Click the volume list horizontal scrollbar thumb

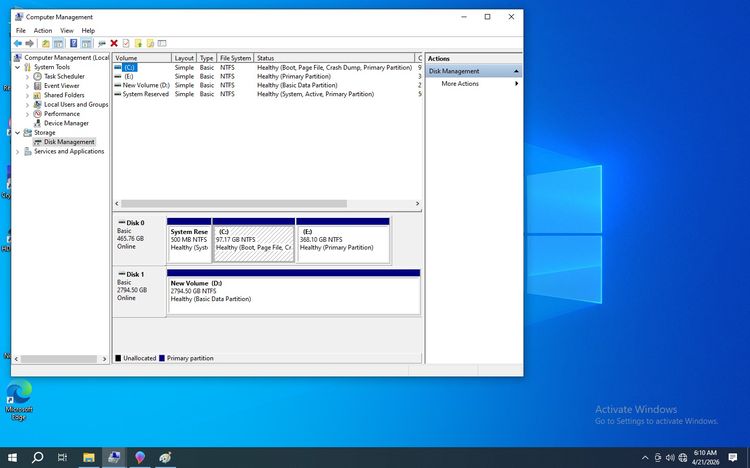click(x=234, y=204)
